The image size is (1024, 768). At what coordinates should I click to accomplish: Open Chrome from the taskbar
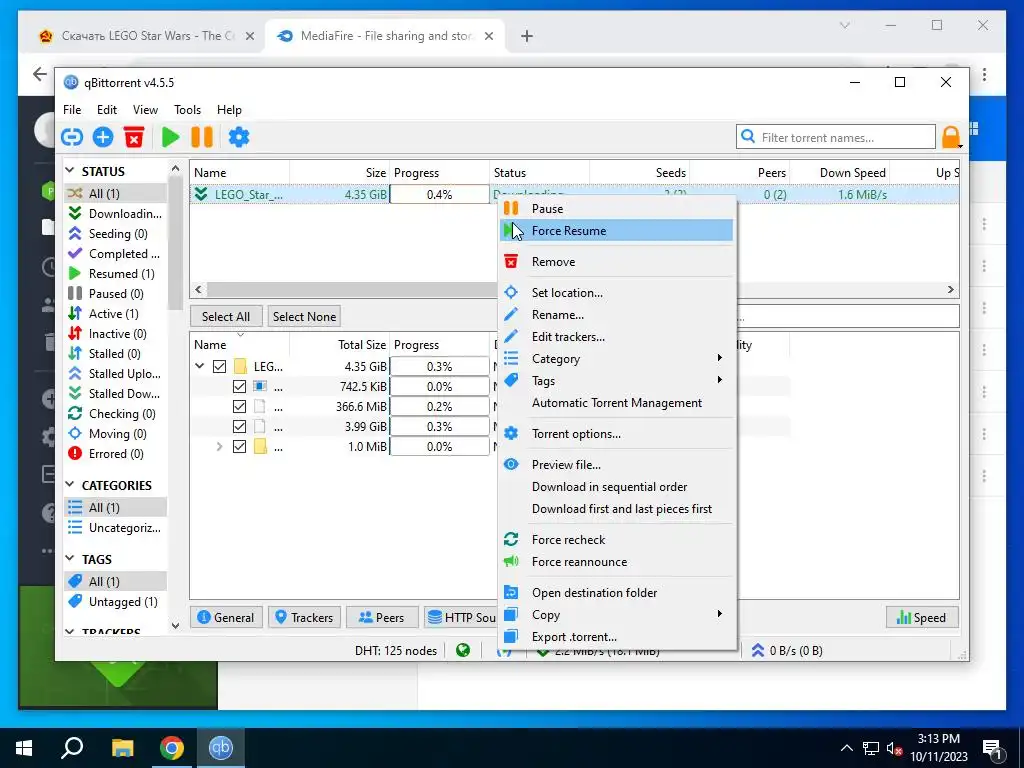(172, 748)
